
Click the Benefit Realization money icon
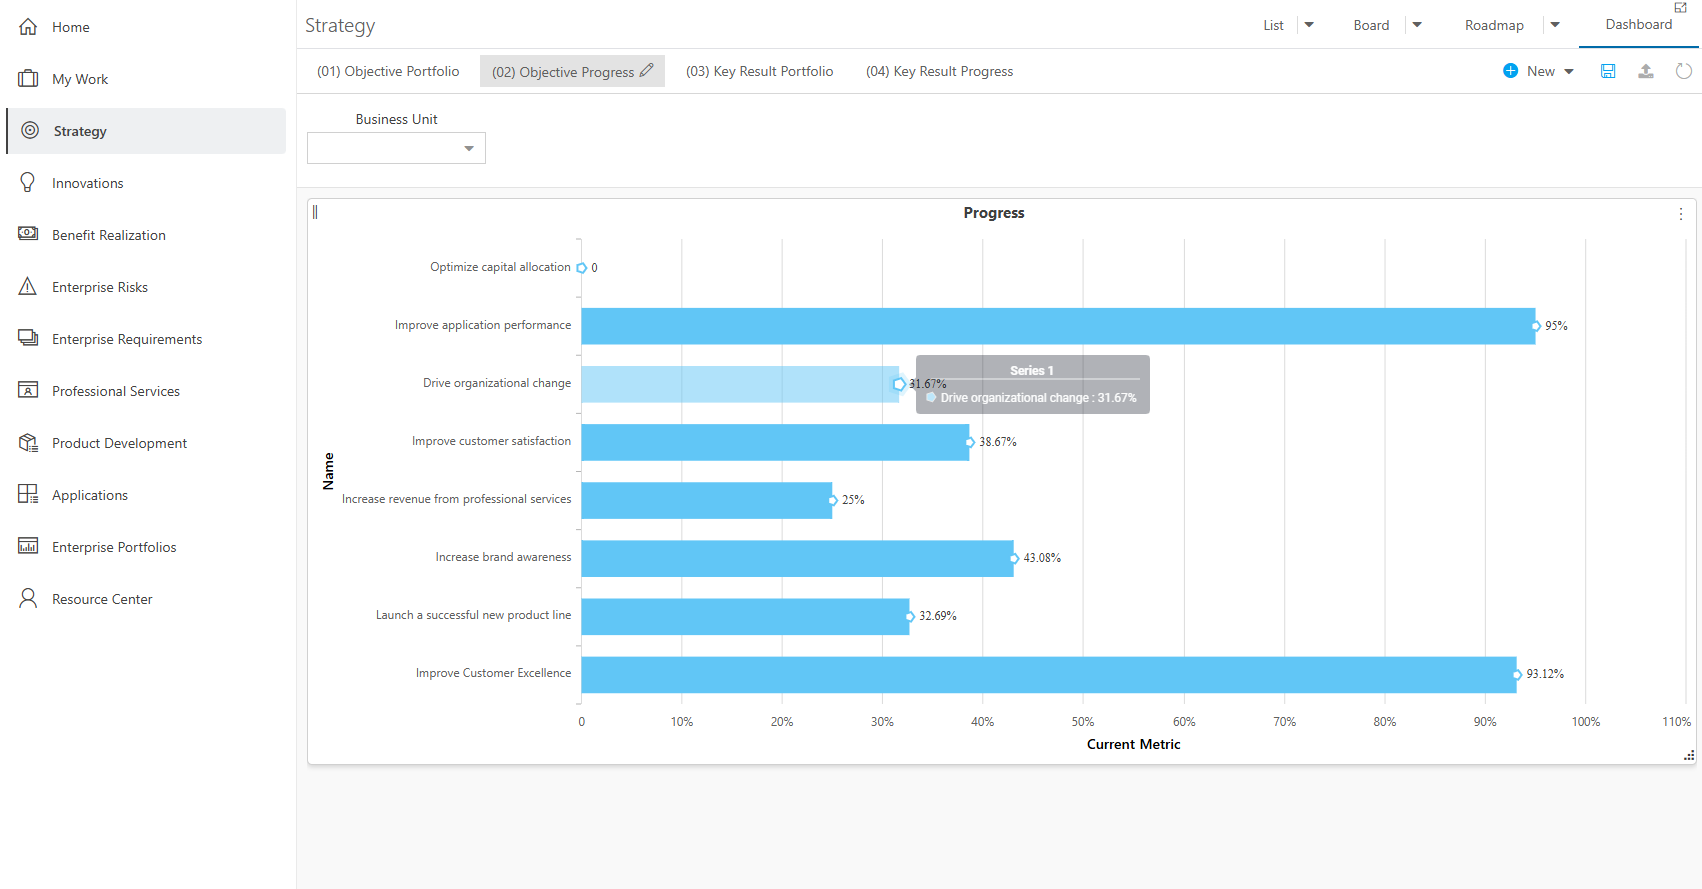28,234
